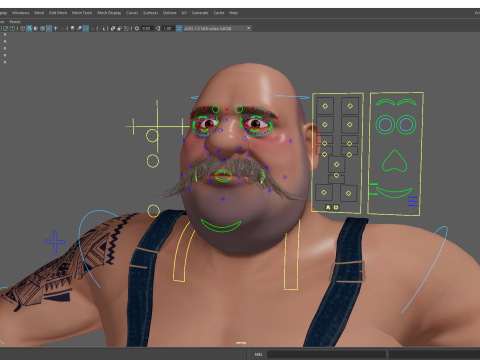Toggle wireframe on shaded icon
This screenshot has width=480, height=360.
[x=42, y=28]
